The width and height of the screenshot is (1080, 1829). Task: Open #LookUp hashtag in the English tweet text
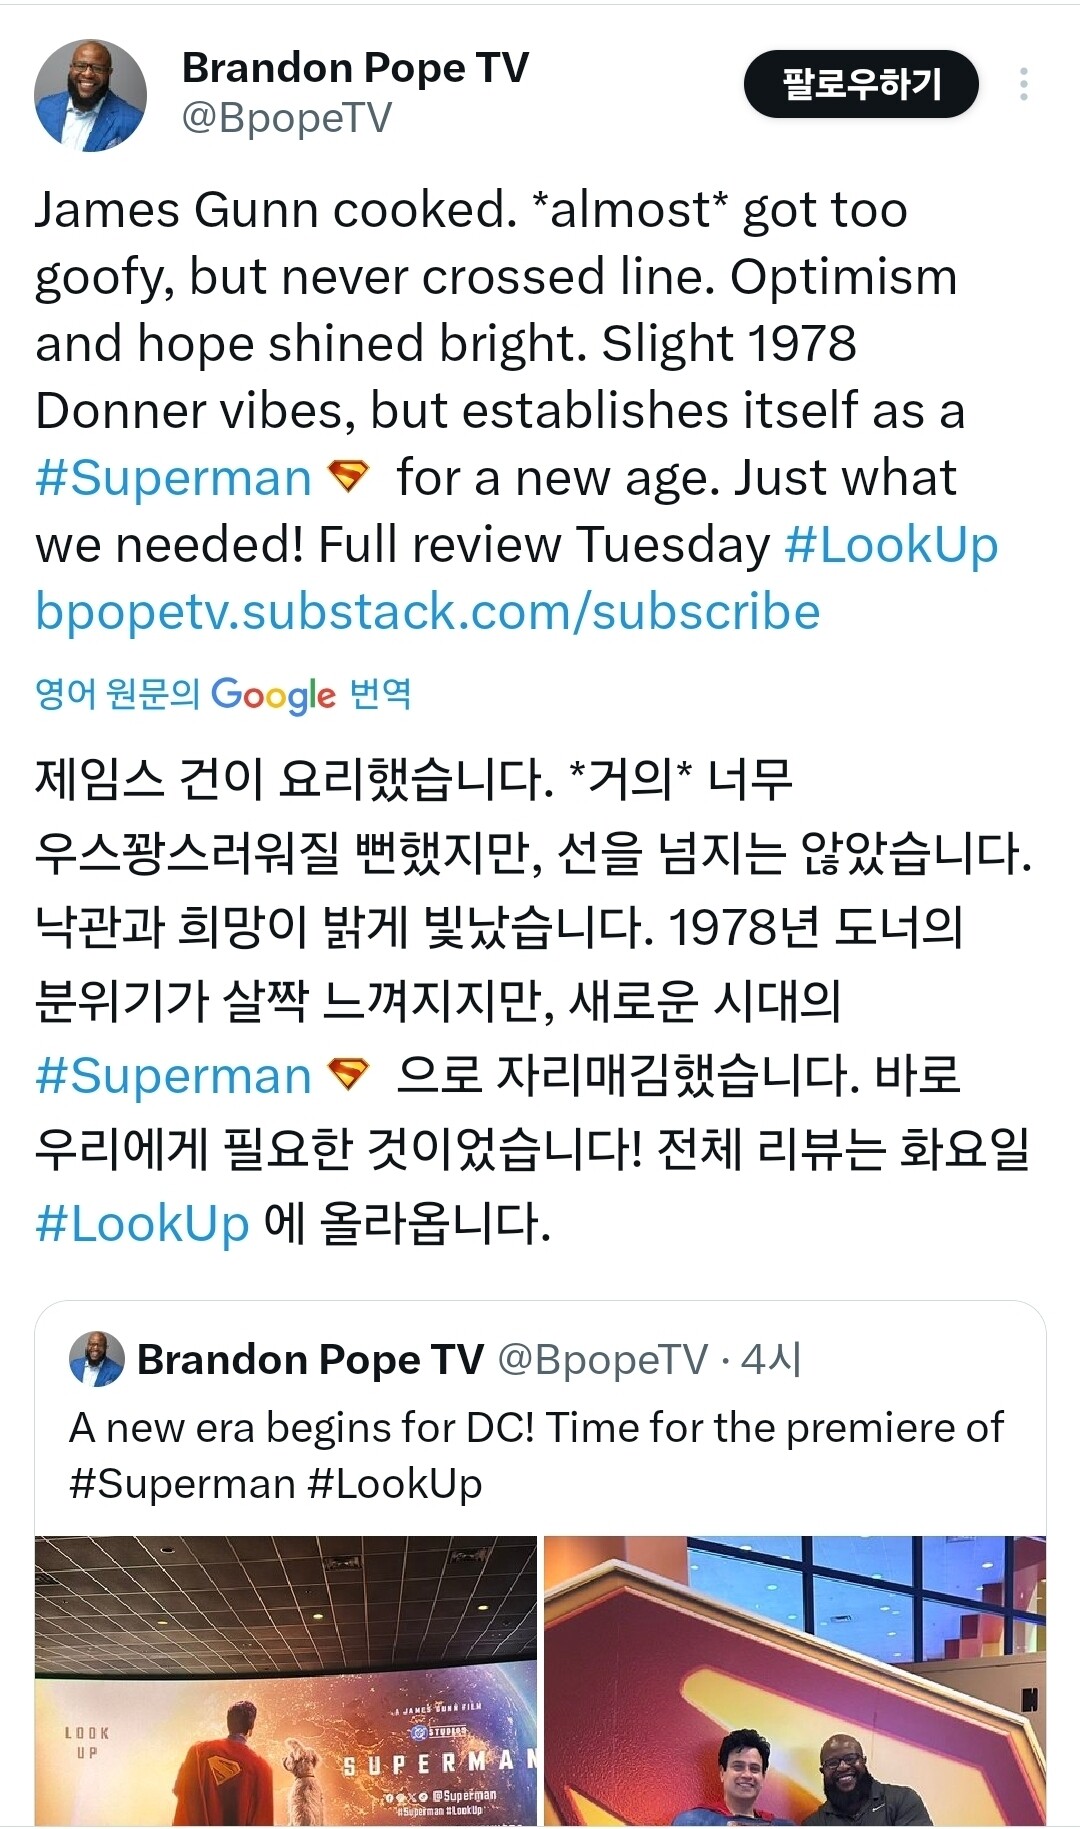coord(891,545)
